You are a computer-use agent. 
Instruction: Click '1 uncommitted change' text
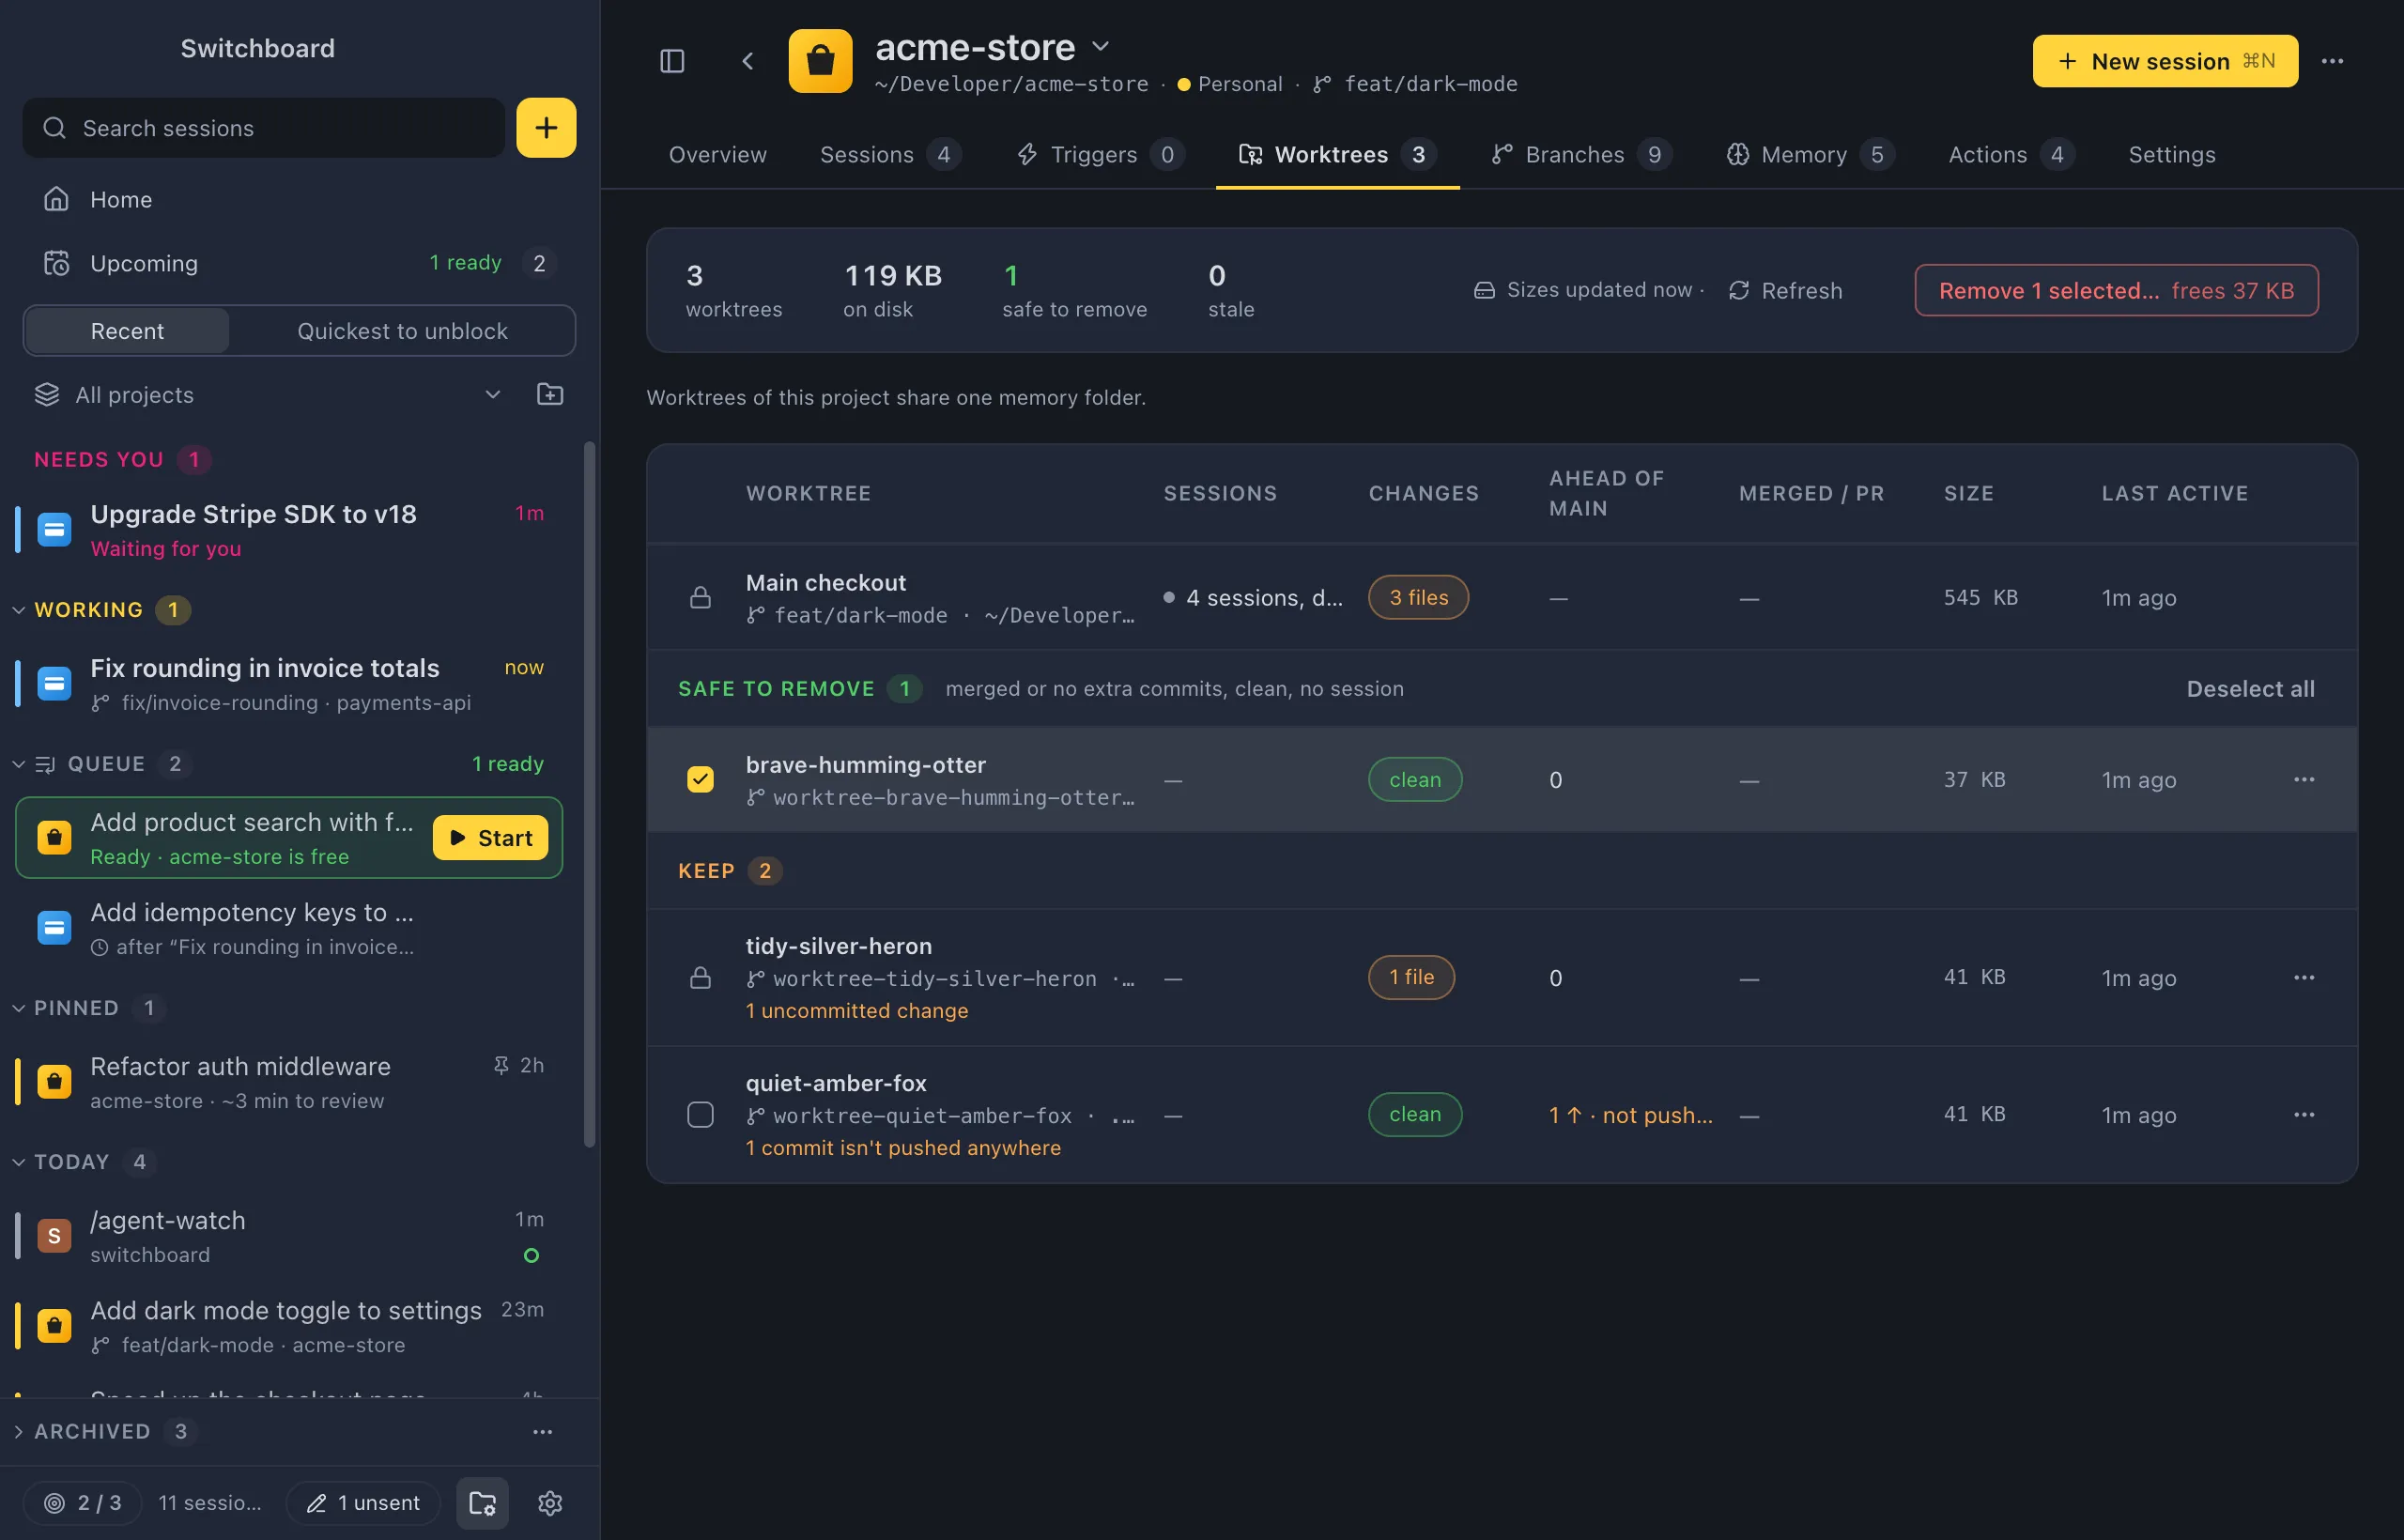coord(857,1010)
